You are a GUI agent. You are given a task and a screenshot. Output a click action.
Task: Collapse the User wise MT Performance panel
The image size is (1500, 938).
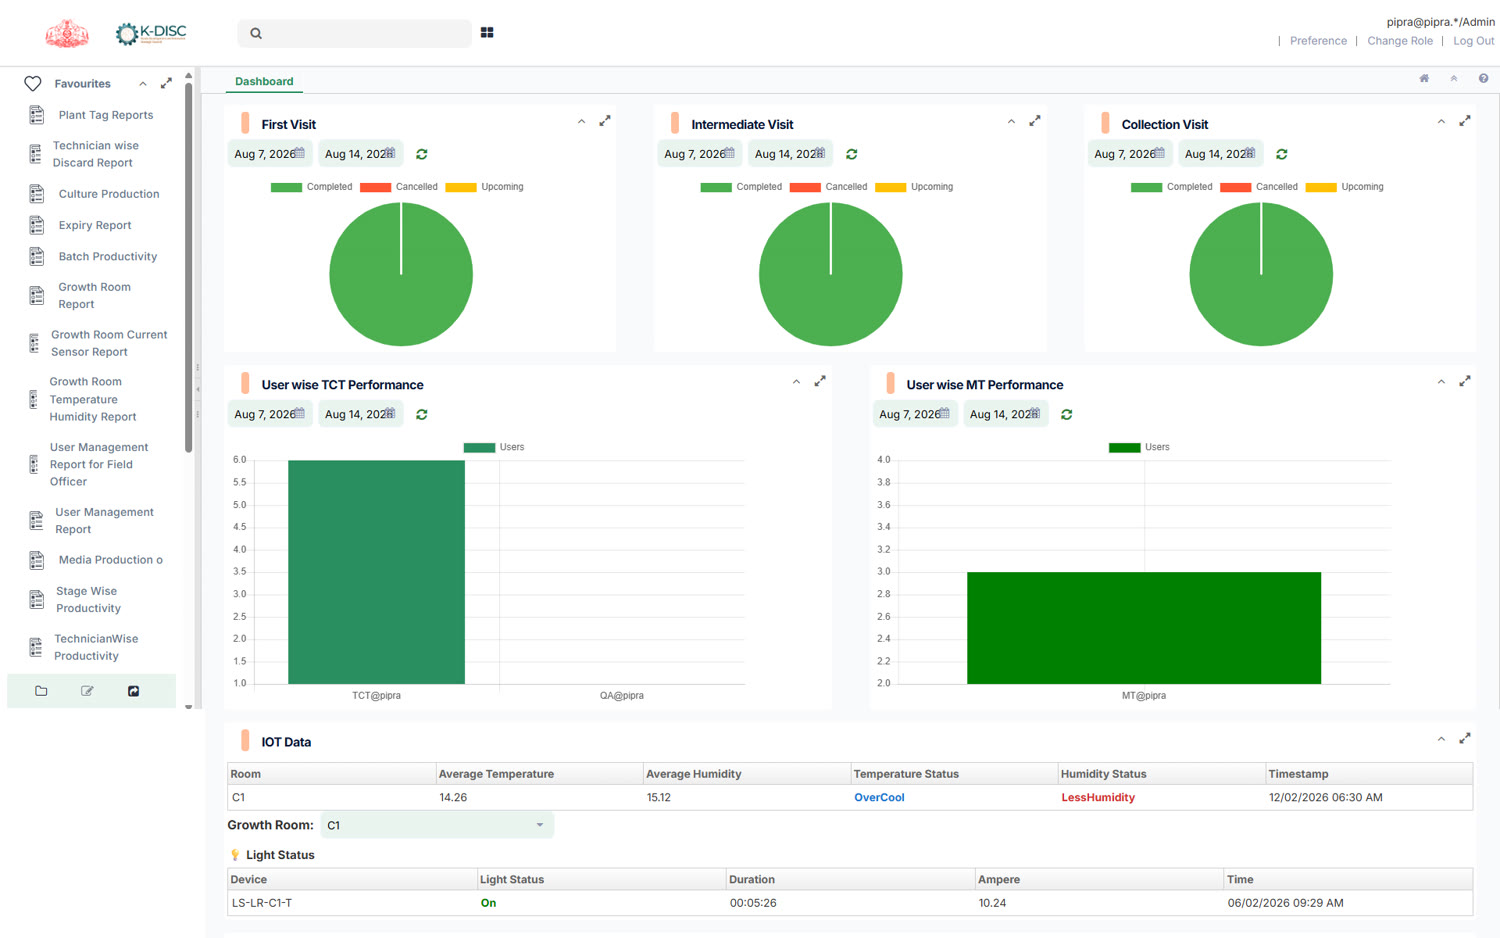click(1441, 382)
